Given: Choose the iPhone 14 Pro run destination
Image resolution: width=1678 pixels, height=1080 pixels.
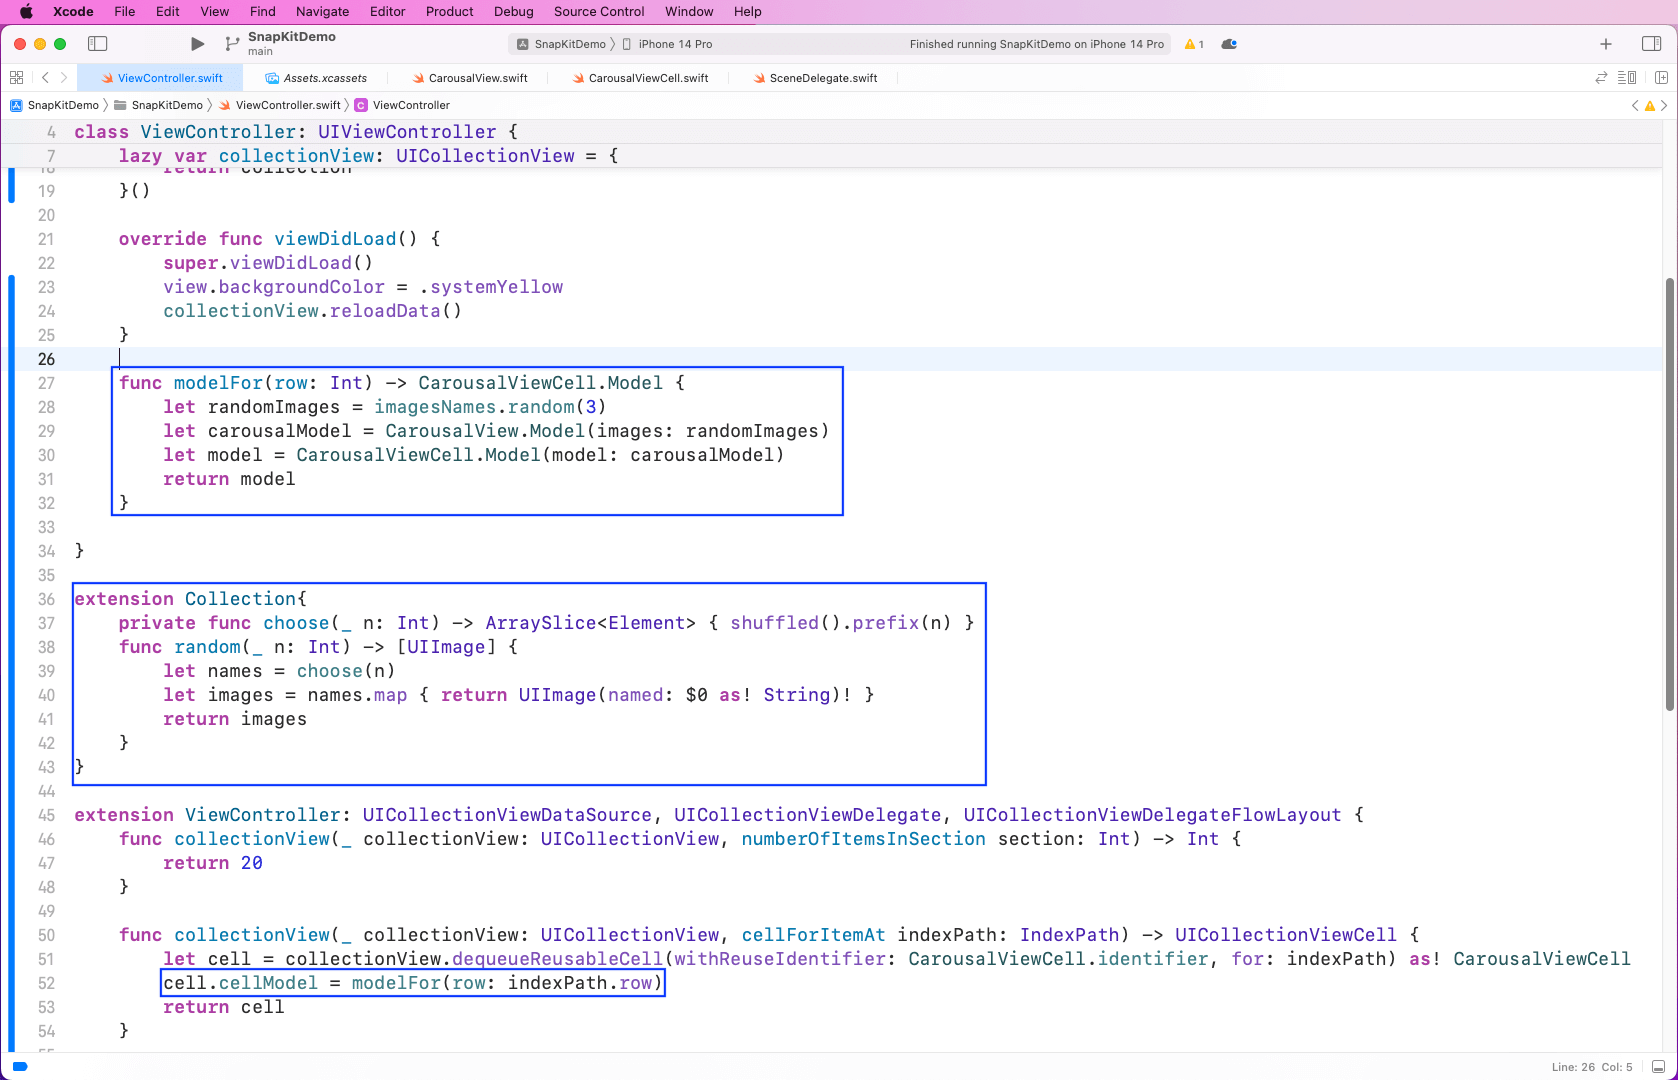Looking at the screenshot, I should pos(674,44).
